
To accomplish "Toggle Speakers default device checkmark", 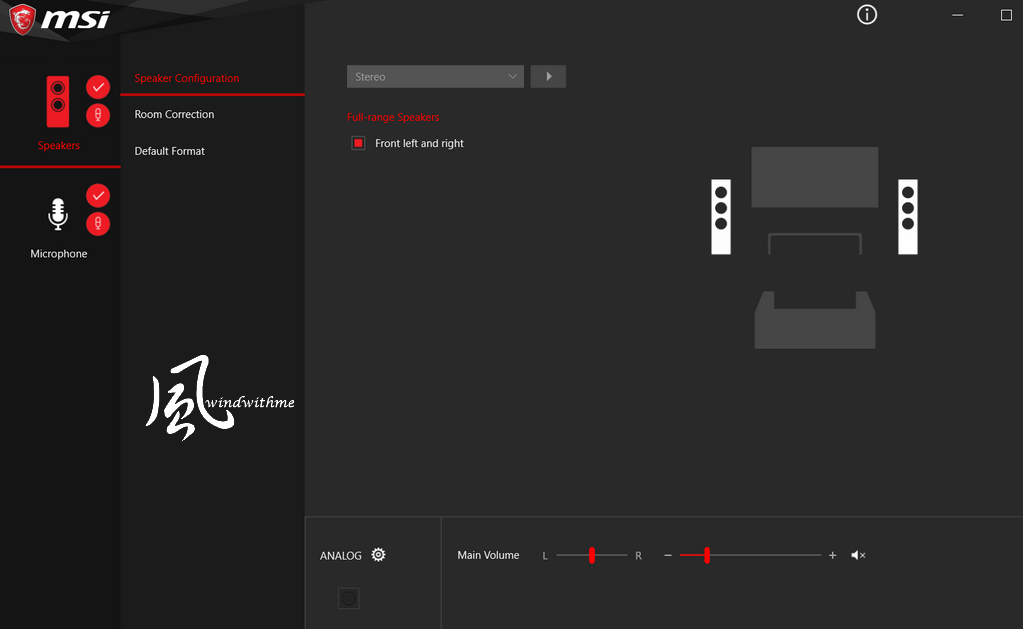I will click(x=98, y=87).
